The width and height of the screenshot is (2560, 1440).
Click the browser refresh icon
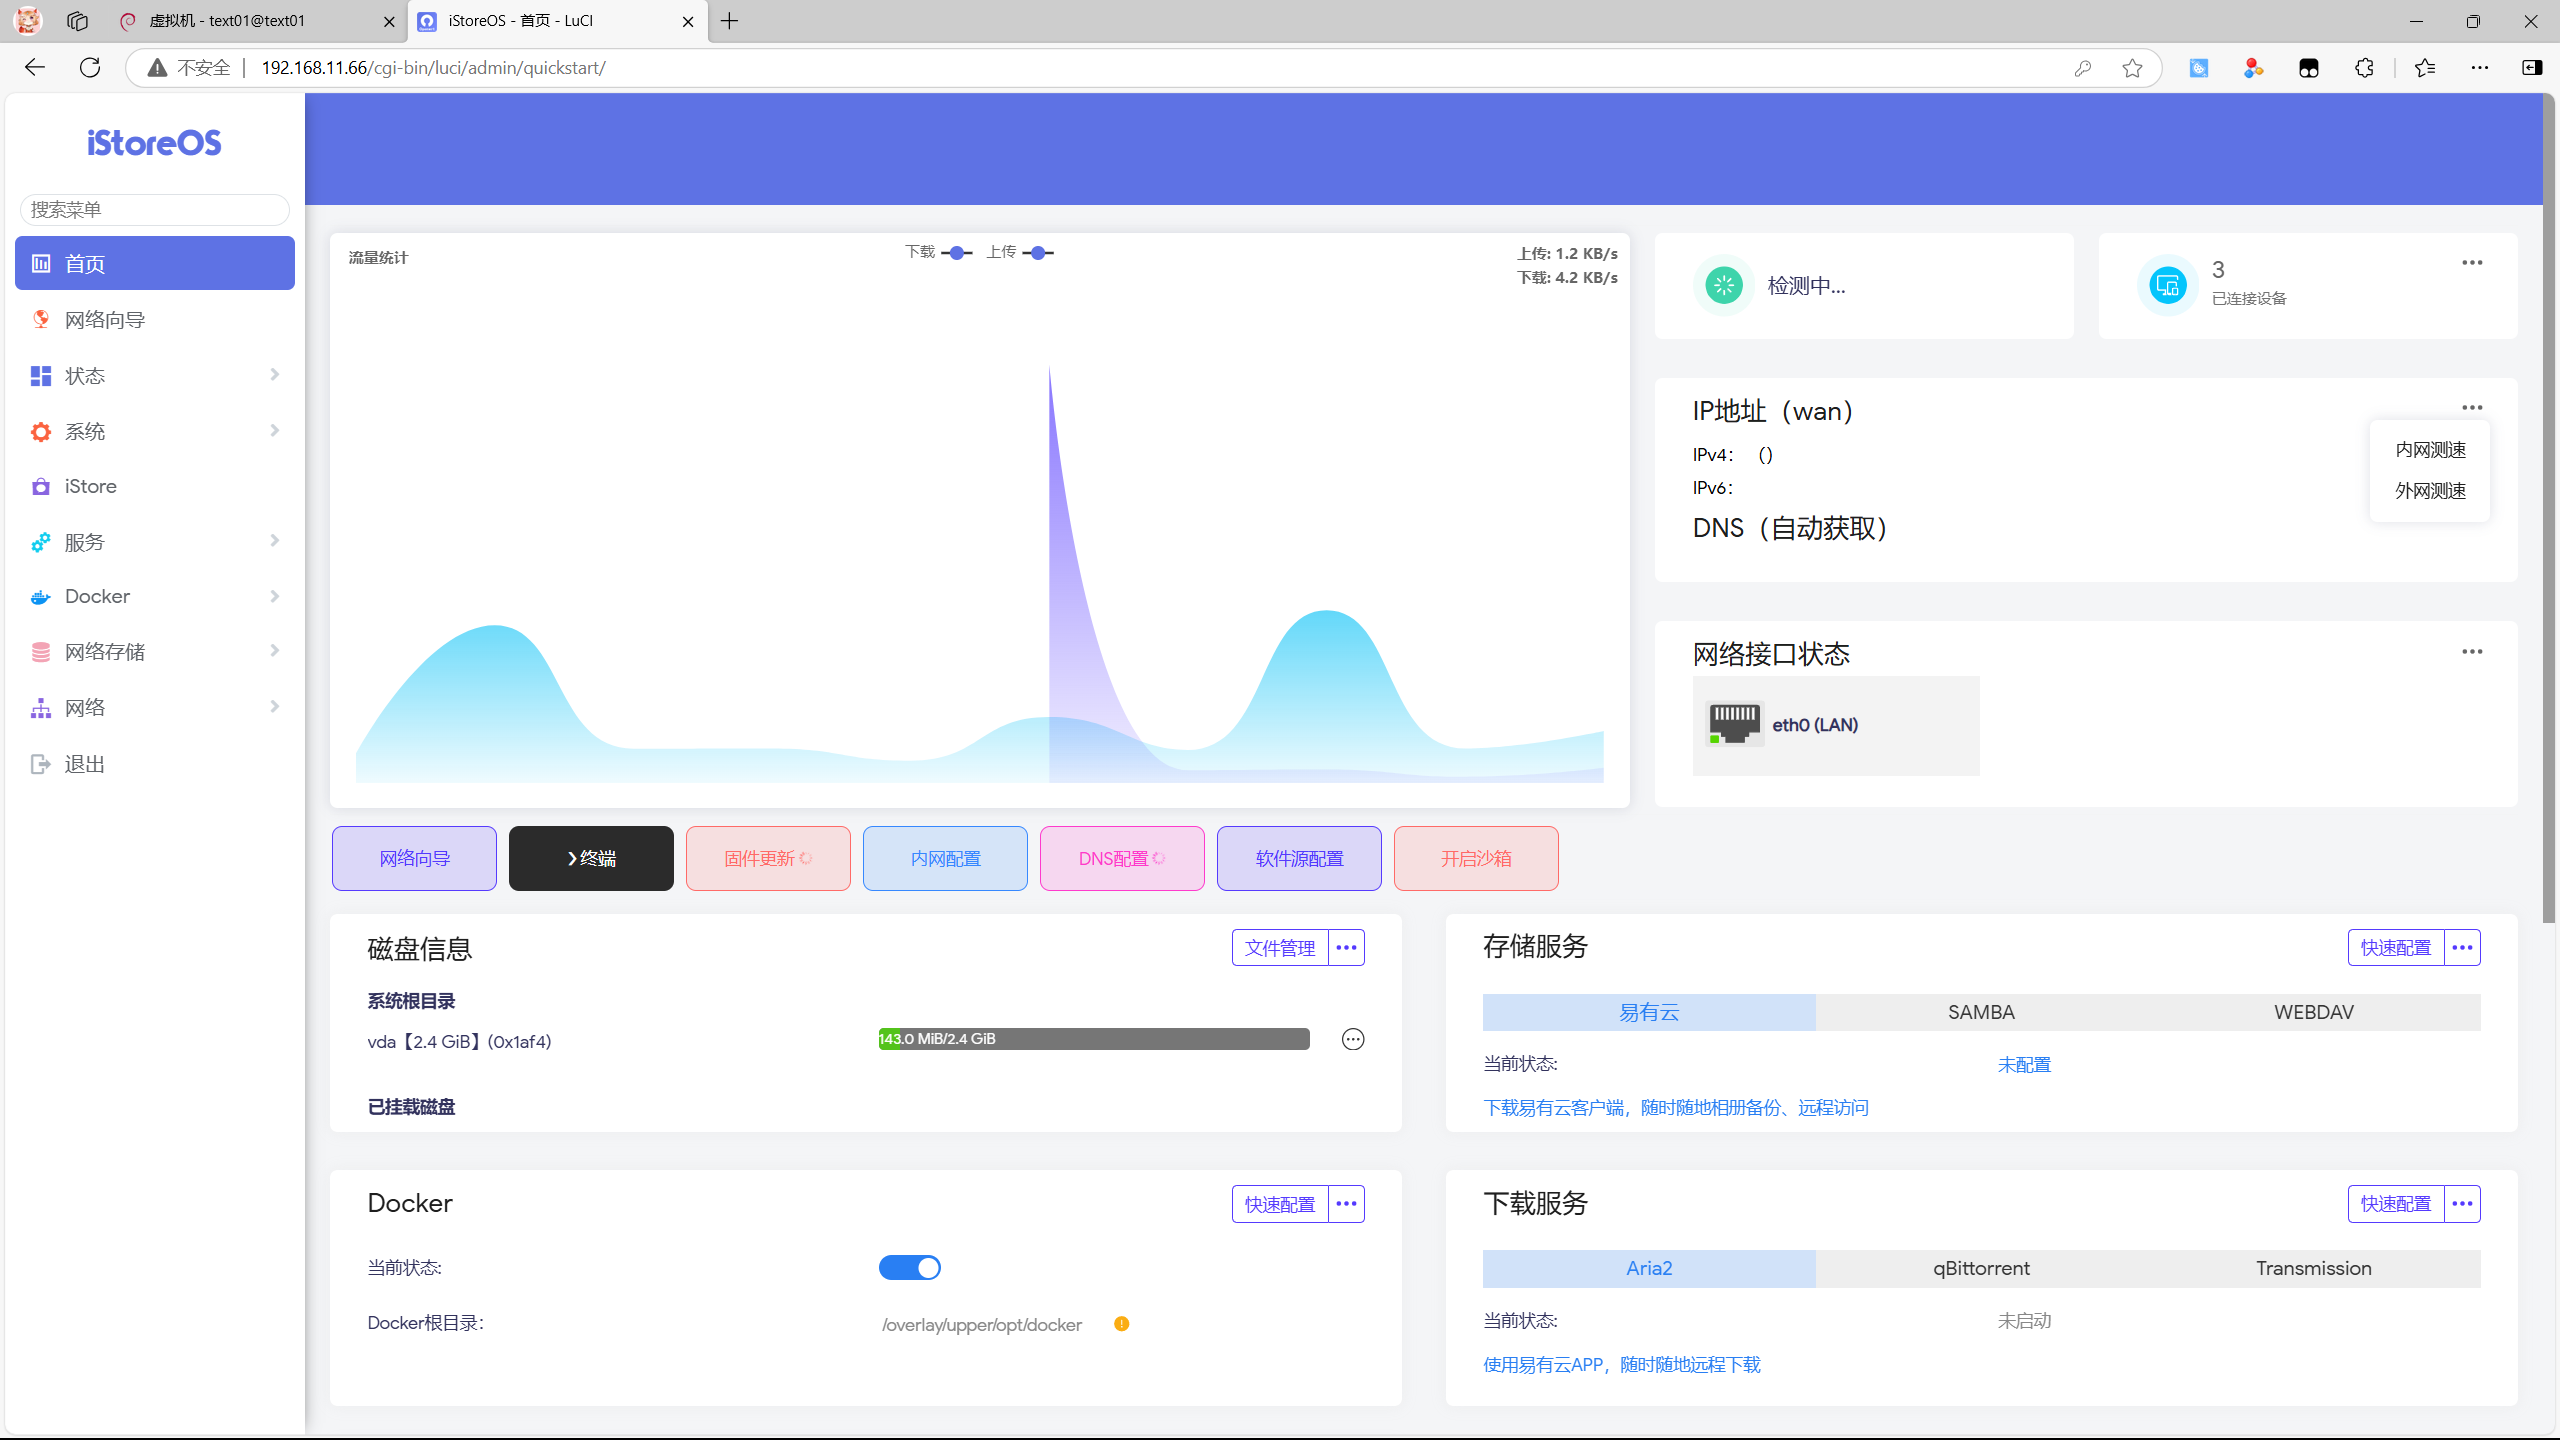click(x=90, y=67)
